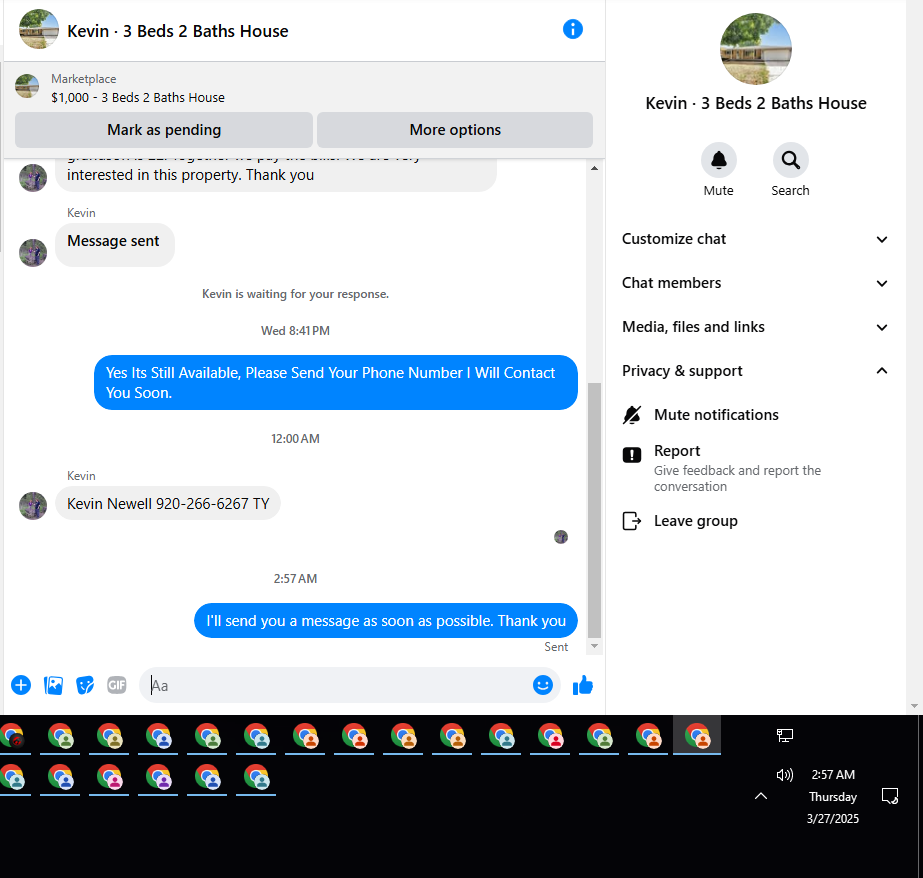The height and width of the screenshot is (878, 923).
Task: Open Windows notification center
Action: point(890,796)
